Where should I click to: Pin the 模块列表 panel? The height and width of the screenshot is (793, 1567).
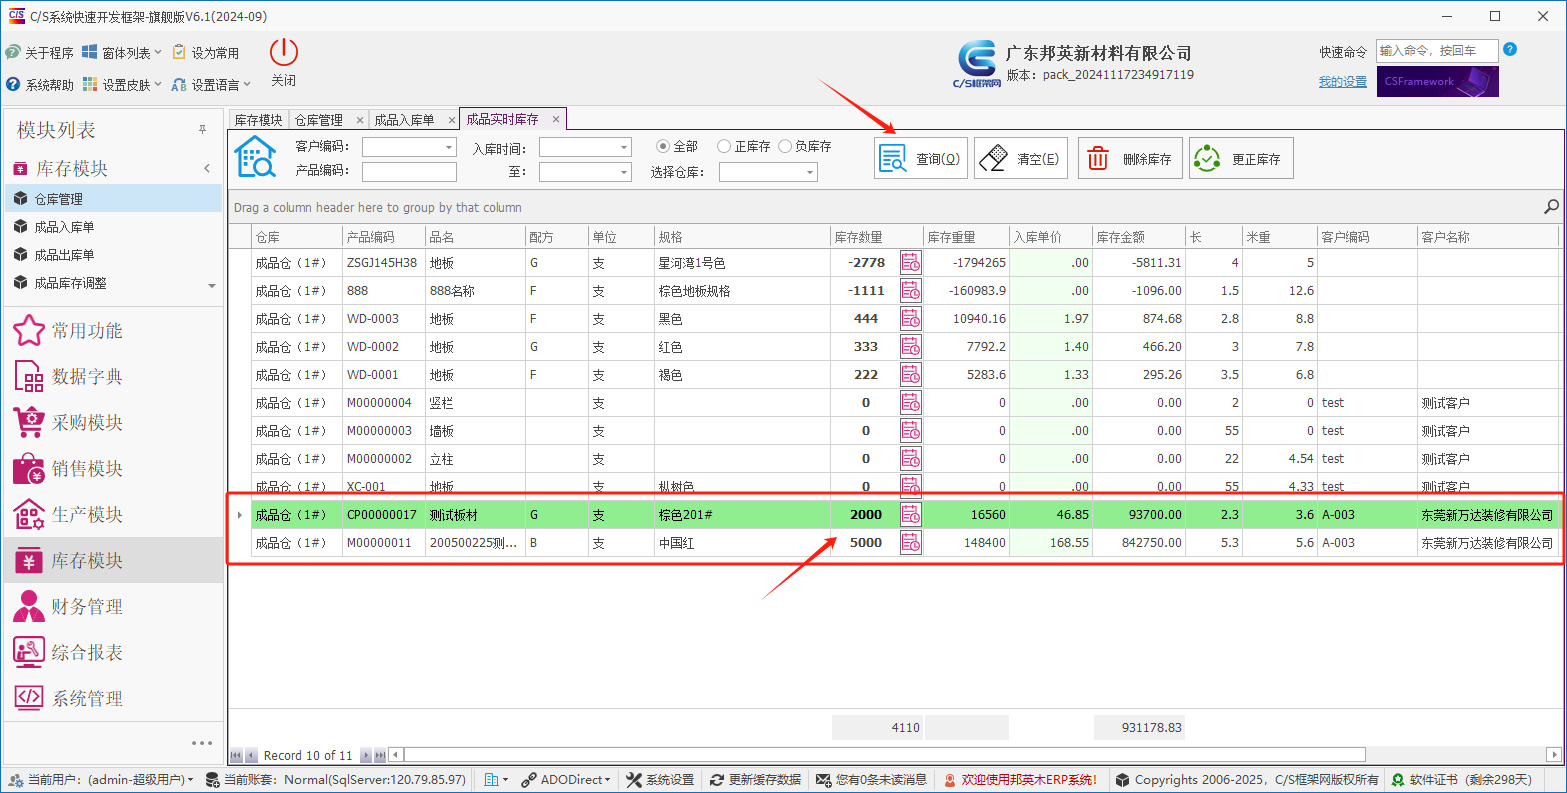202,130
